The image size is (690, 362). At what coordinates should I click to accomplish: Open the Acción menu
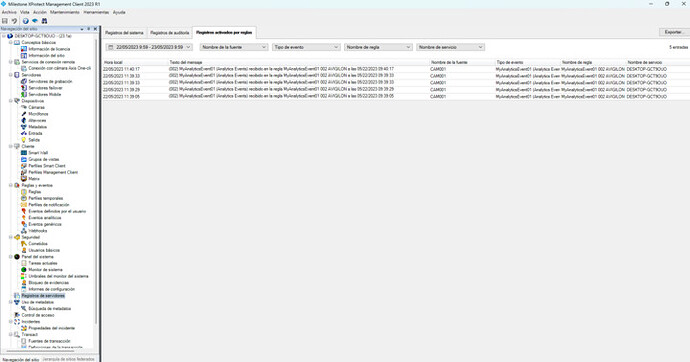tap(40, 12)
